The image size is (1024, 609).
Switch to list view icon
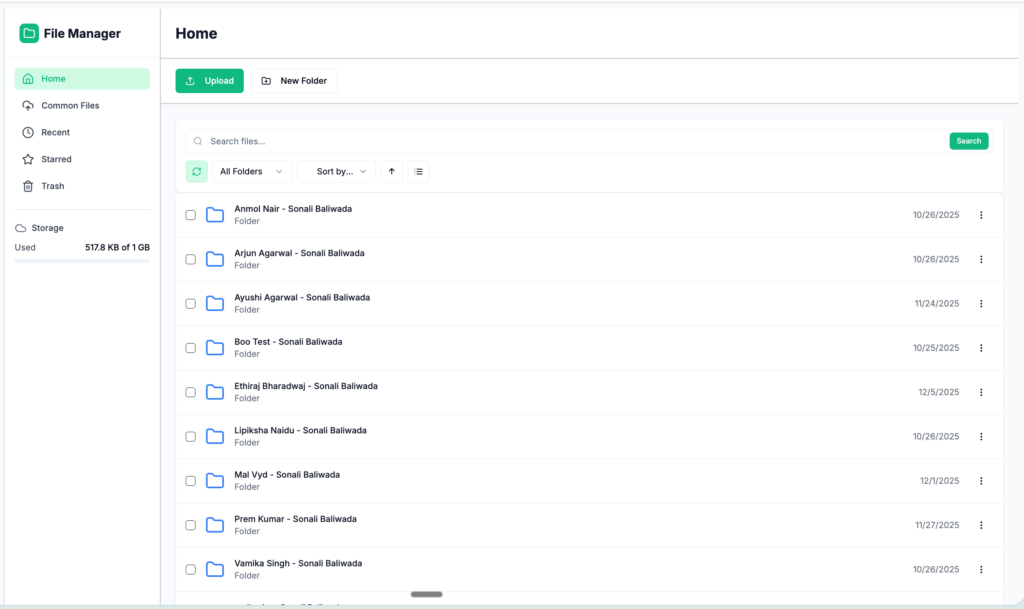[x=419, y=172]
